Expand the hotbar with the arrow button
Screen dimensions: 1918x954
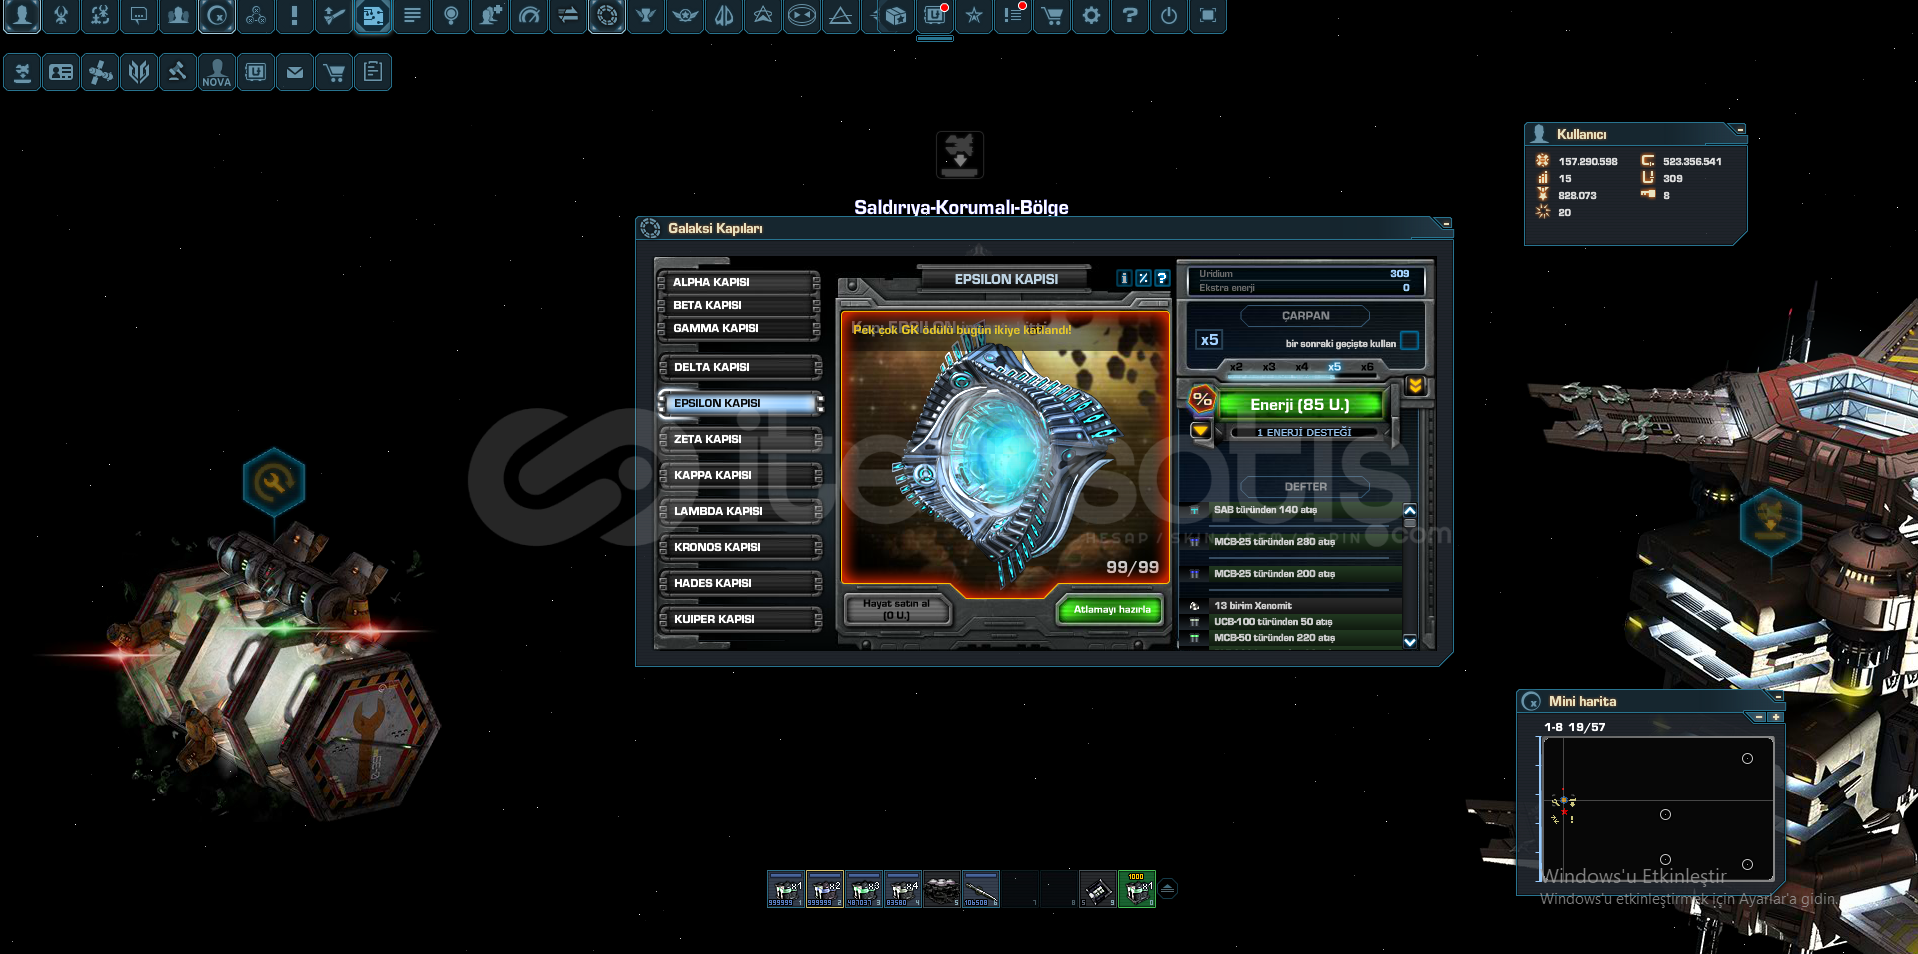(1167, 888)
